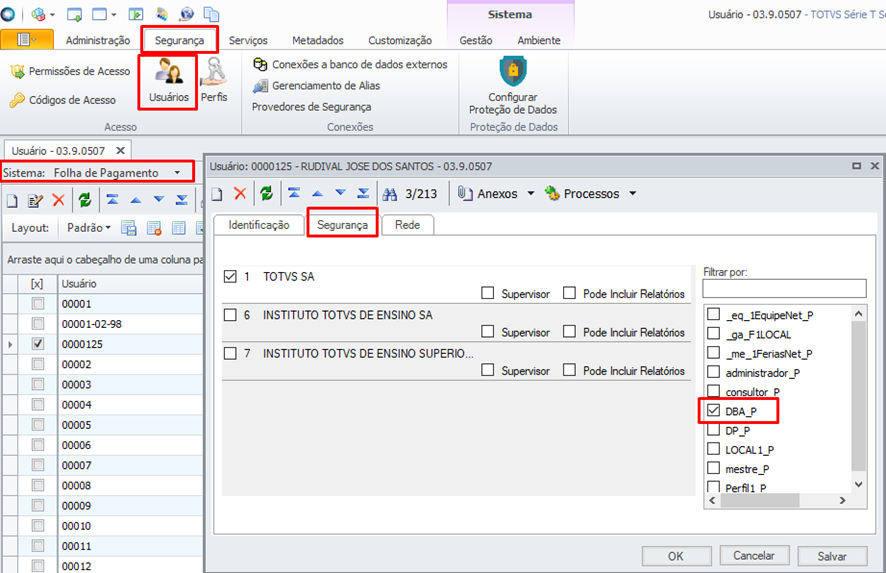
Task: Check the DP_P profile
Action: (714, 430)
